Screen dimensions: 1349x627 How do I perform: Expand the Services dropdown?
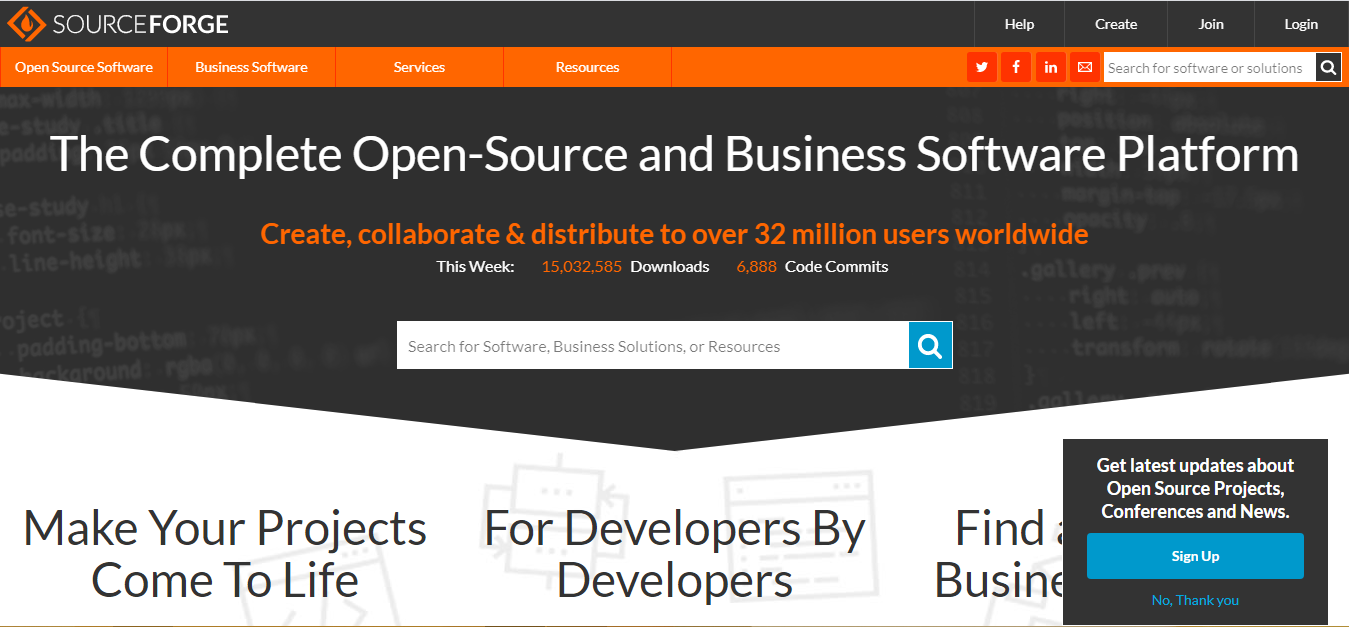419,66
